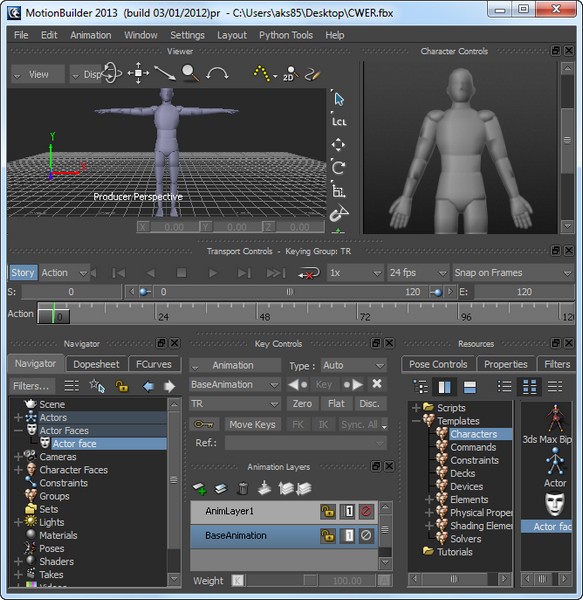Activate the Translate tool in viewer sidebar
The height and width of the screenshot is (600, 583).
338,145
